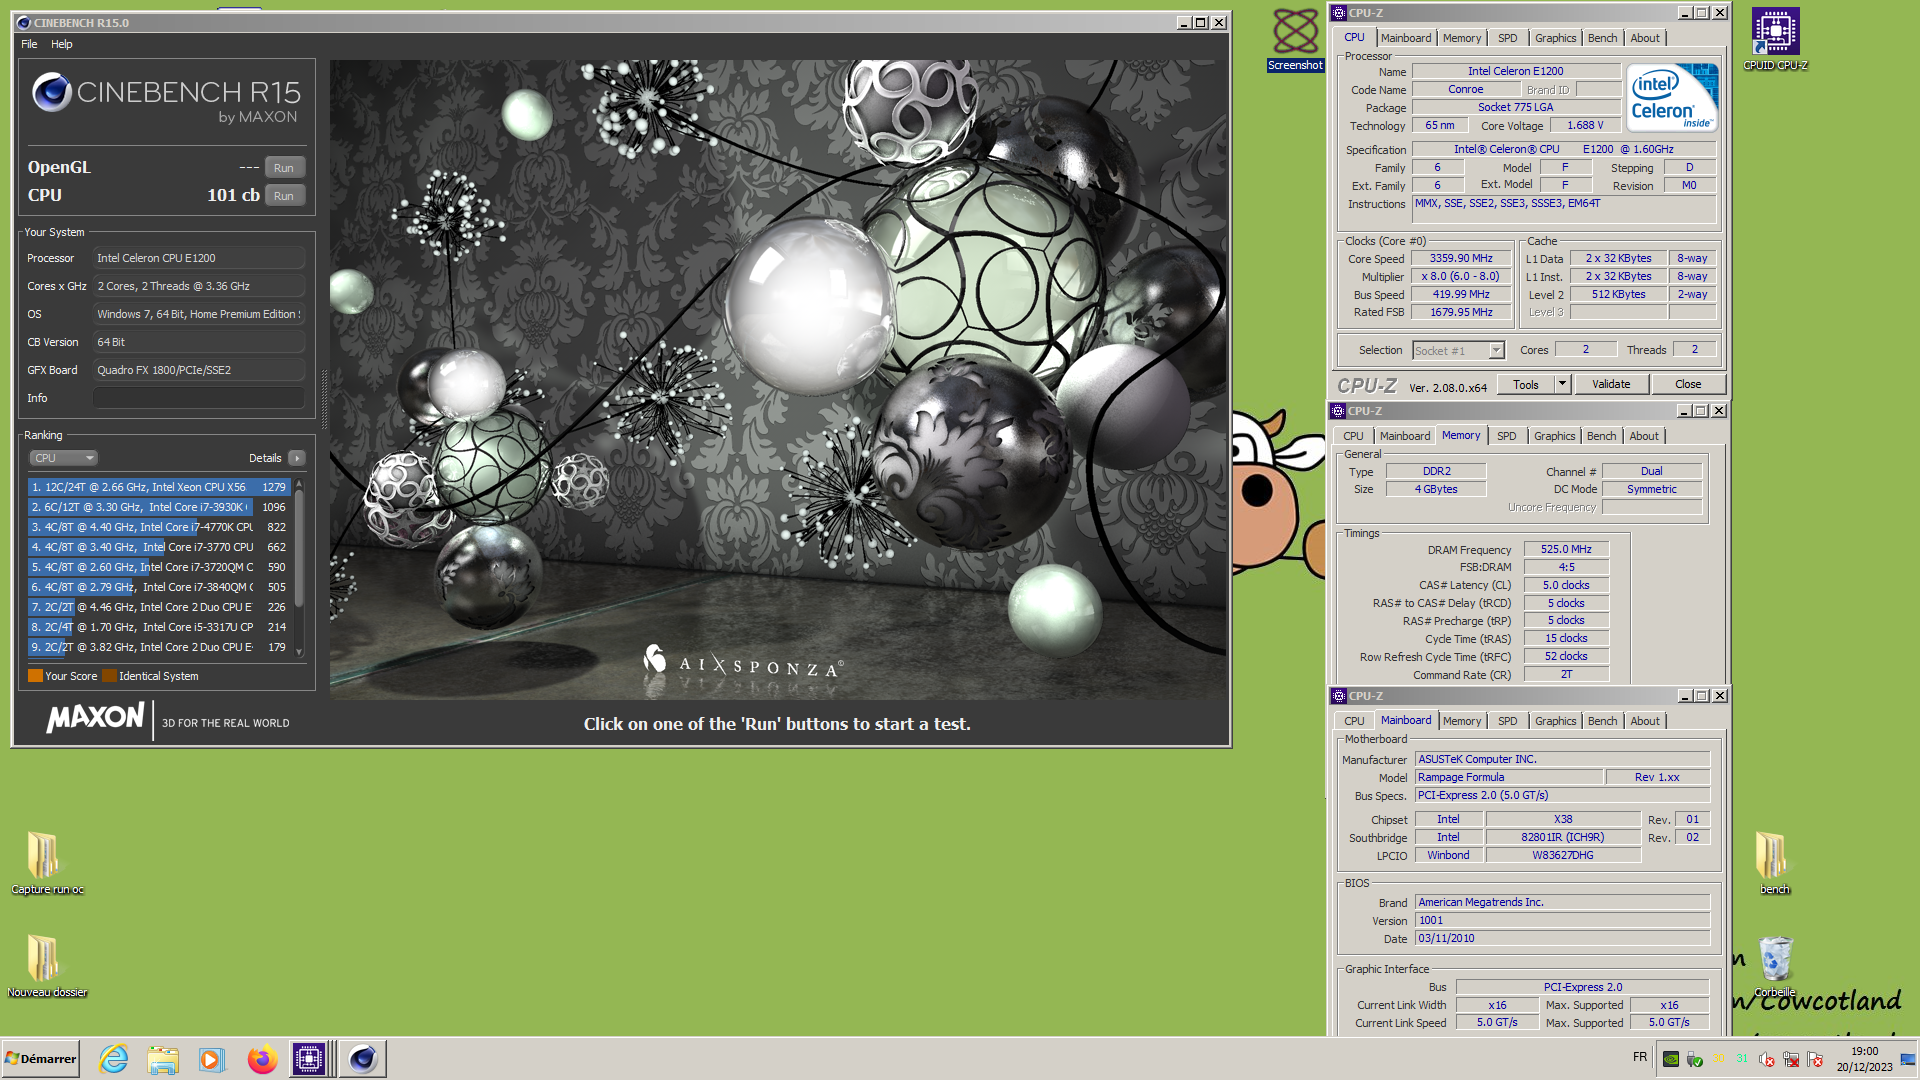Image resolution: width=1920 pixels, height=1080 pixels.
Task: Select ranking entry 3 Core i7-4770K
Action: click(159, 527)
